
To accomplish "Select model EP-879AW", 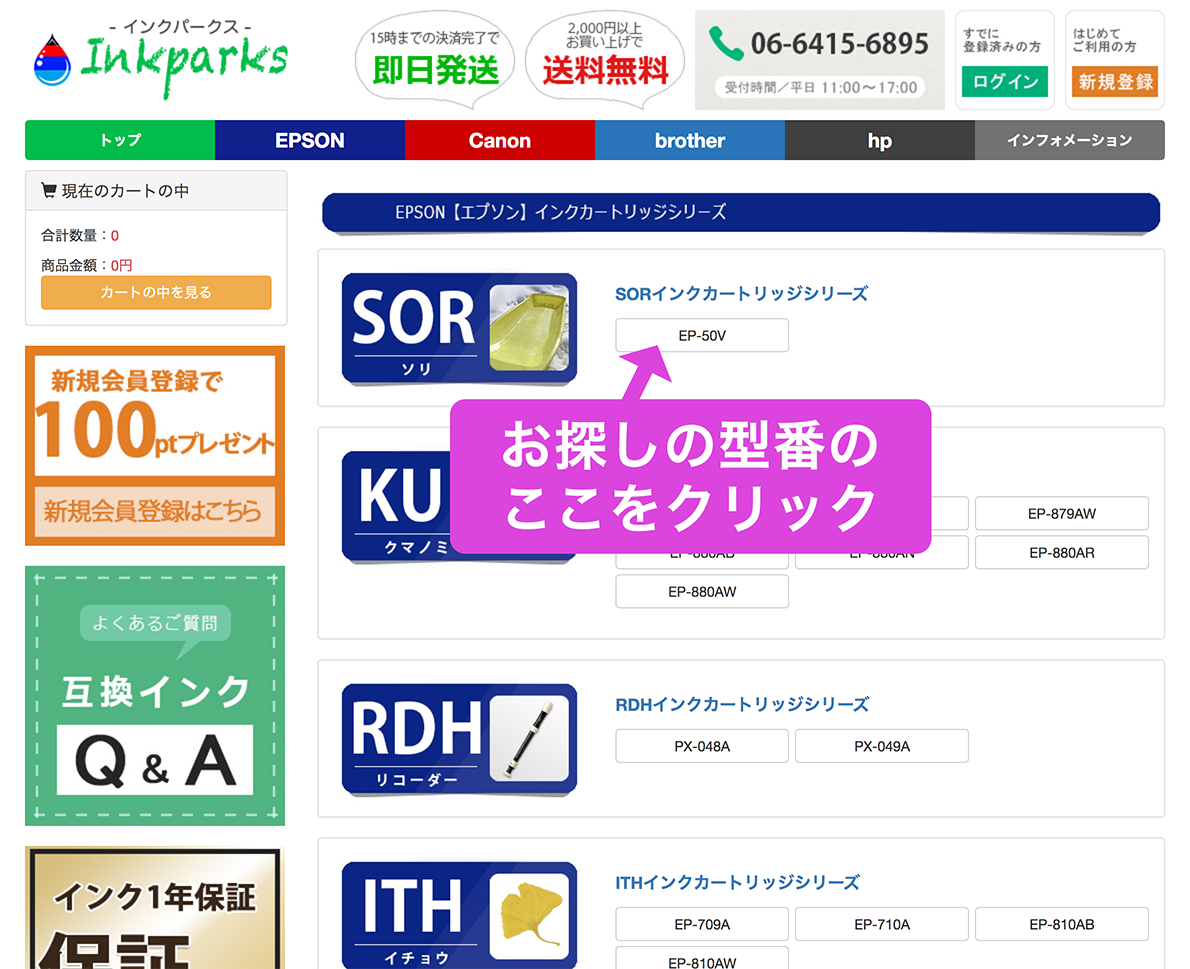I will pos(1062,514).
